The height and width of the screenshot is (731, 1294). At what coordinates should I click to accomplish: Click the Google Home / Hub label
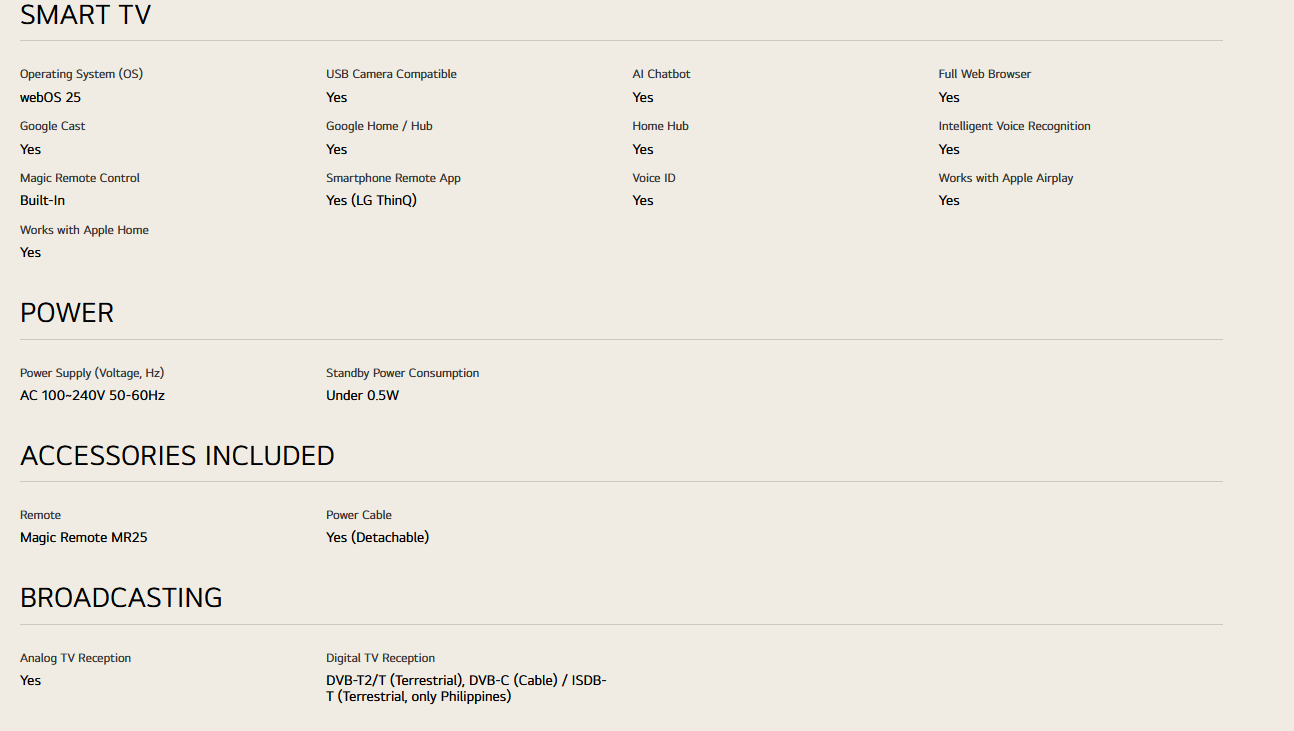point(379,126)
